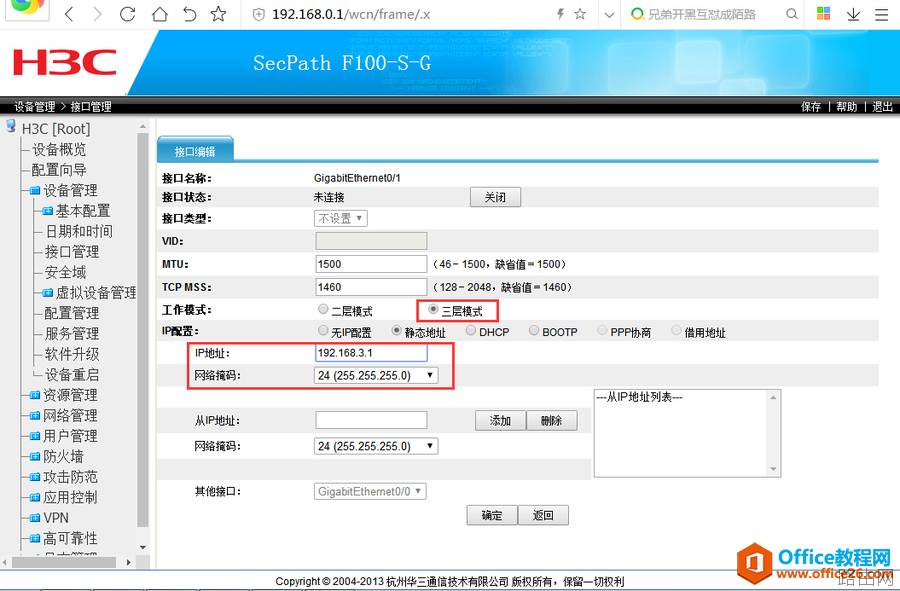Select 静态地址 radio button
The width and height of the screenshot is (900, 591).
tap(397, 331)
